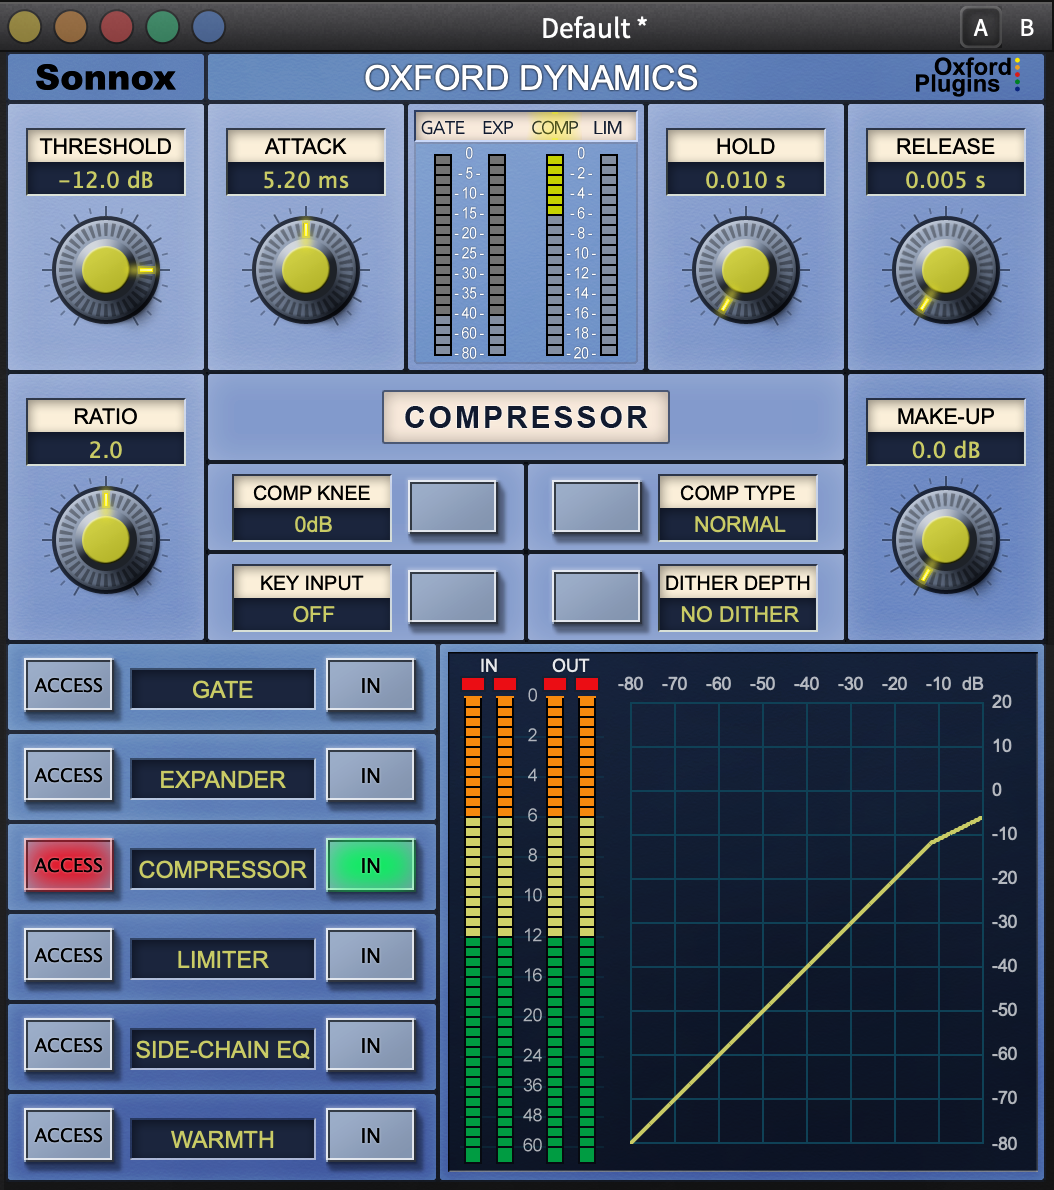
Task: Click the right OUT meter red clip indicator
Action: click(587, 684)
